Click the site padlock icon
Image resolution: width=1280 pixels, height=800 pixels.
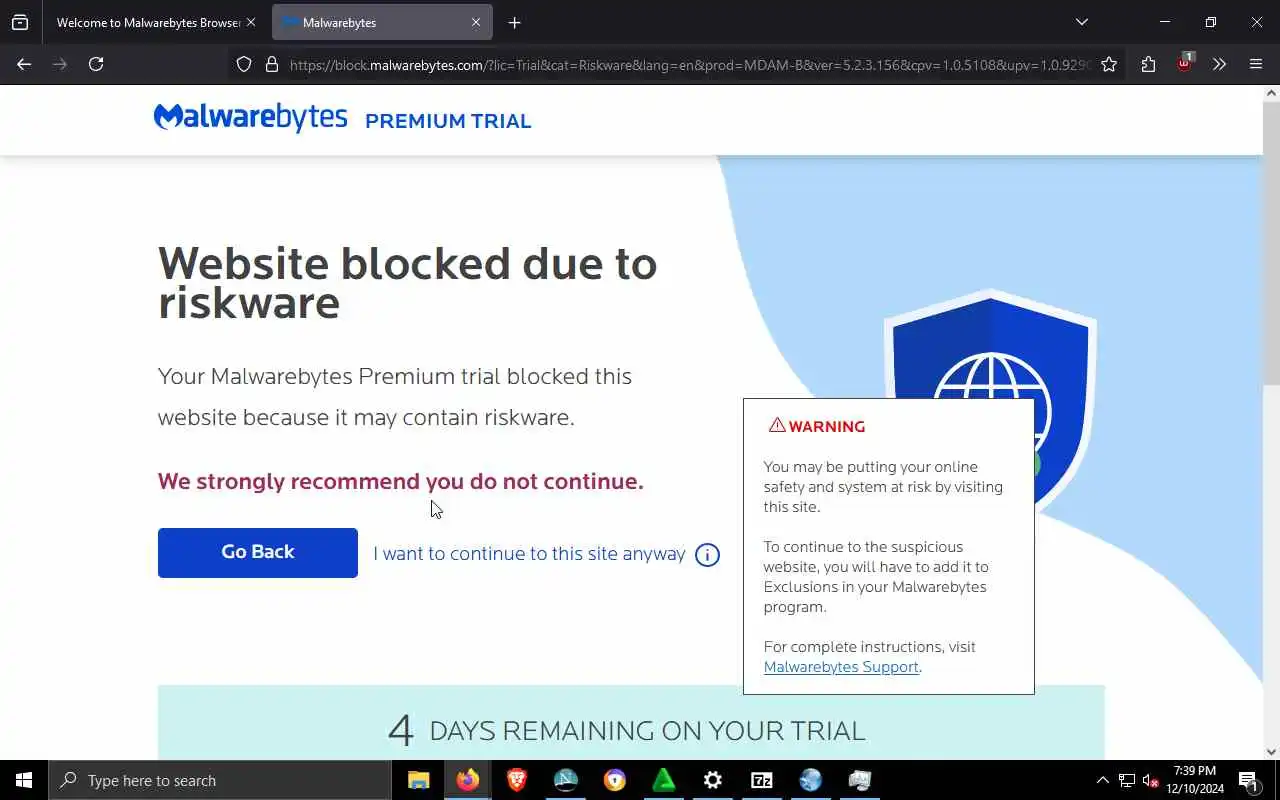(271, 64)
